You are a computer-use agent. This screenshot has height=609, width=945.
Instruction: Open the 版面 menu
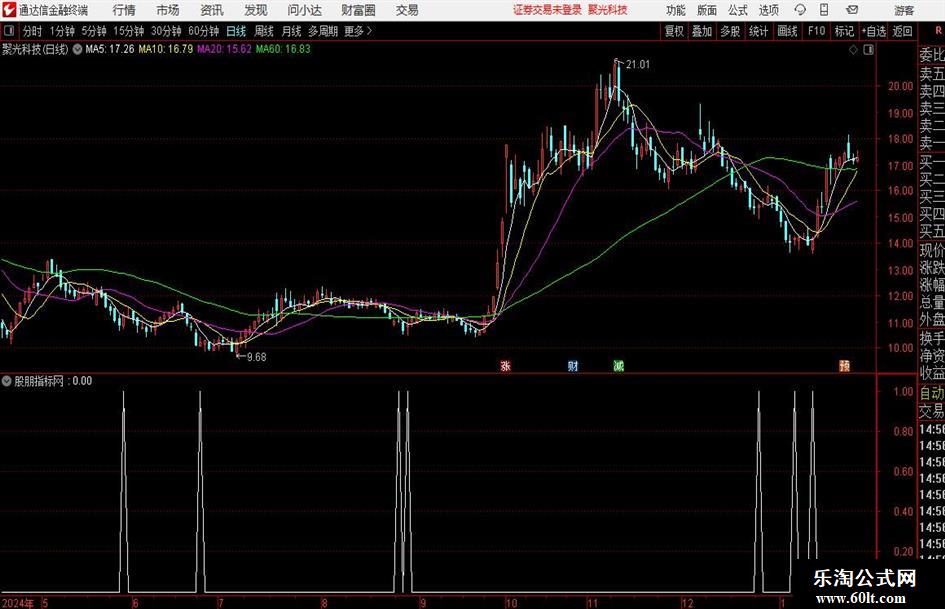click(706, 10)
